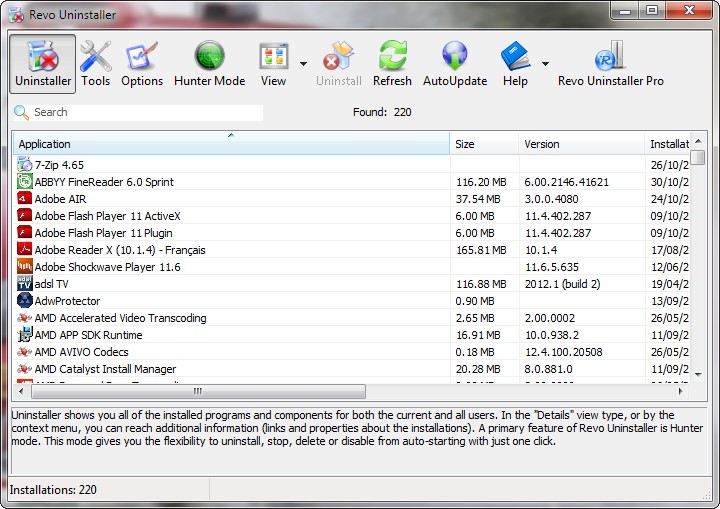Click AMD Accelerated Video Transcoding icon
This screenshot has width=720, height=509.
(24, 317)
